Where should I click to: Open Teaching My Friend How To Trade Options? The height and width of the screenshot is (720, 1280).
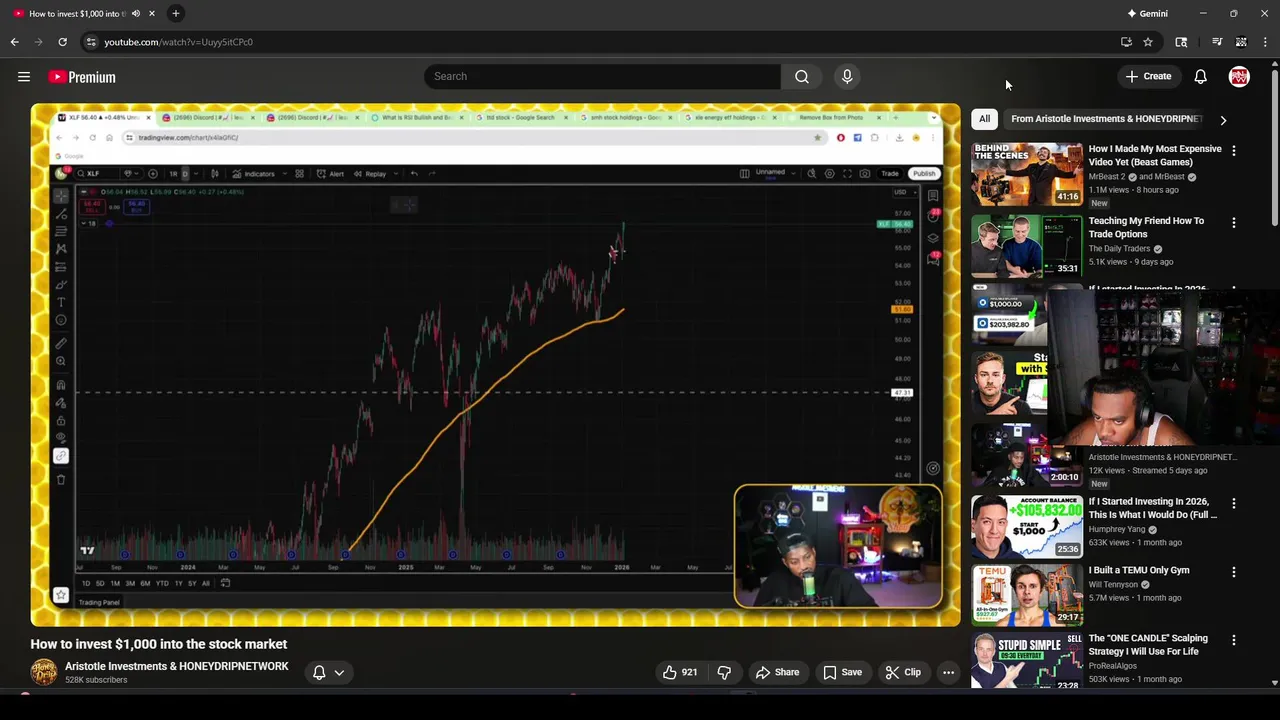click(x=1146, y=227)
